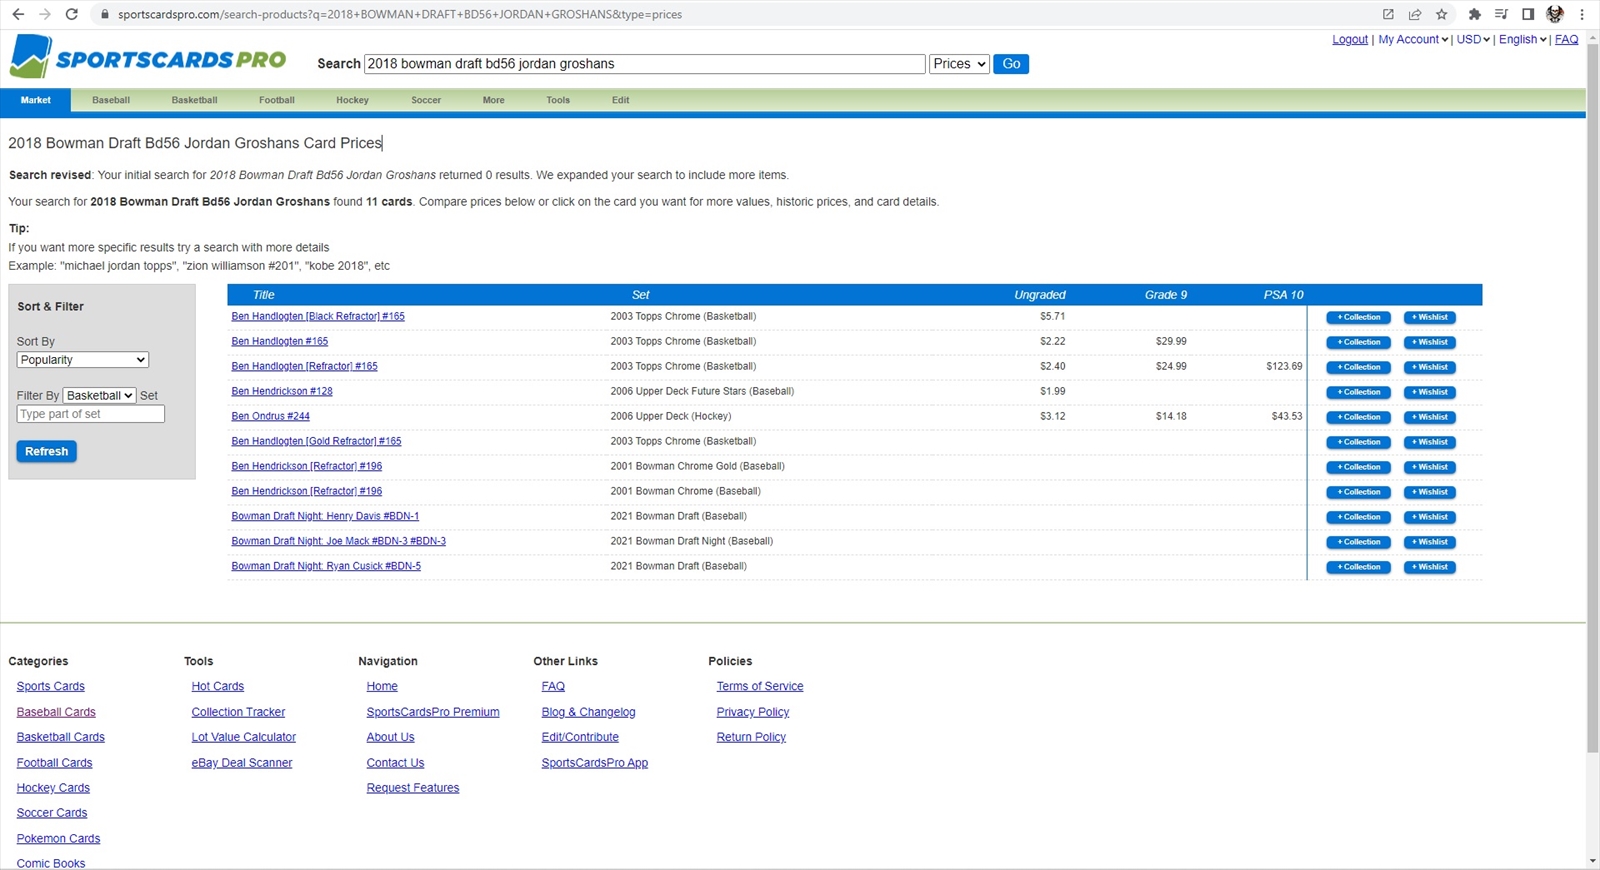1600x870 pixels.
Task: Open the Sort By Popularity dropdown
Action: click(x=83, y=360)
